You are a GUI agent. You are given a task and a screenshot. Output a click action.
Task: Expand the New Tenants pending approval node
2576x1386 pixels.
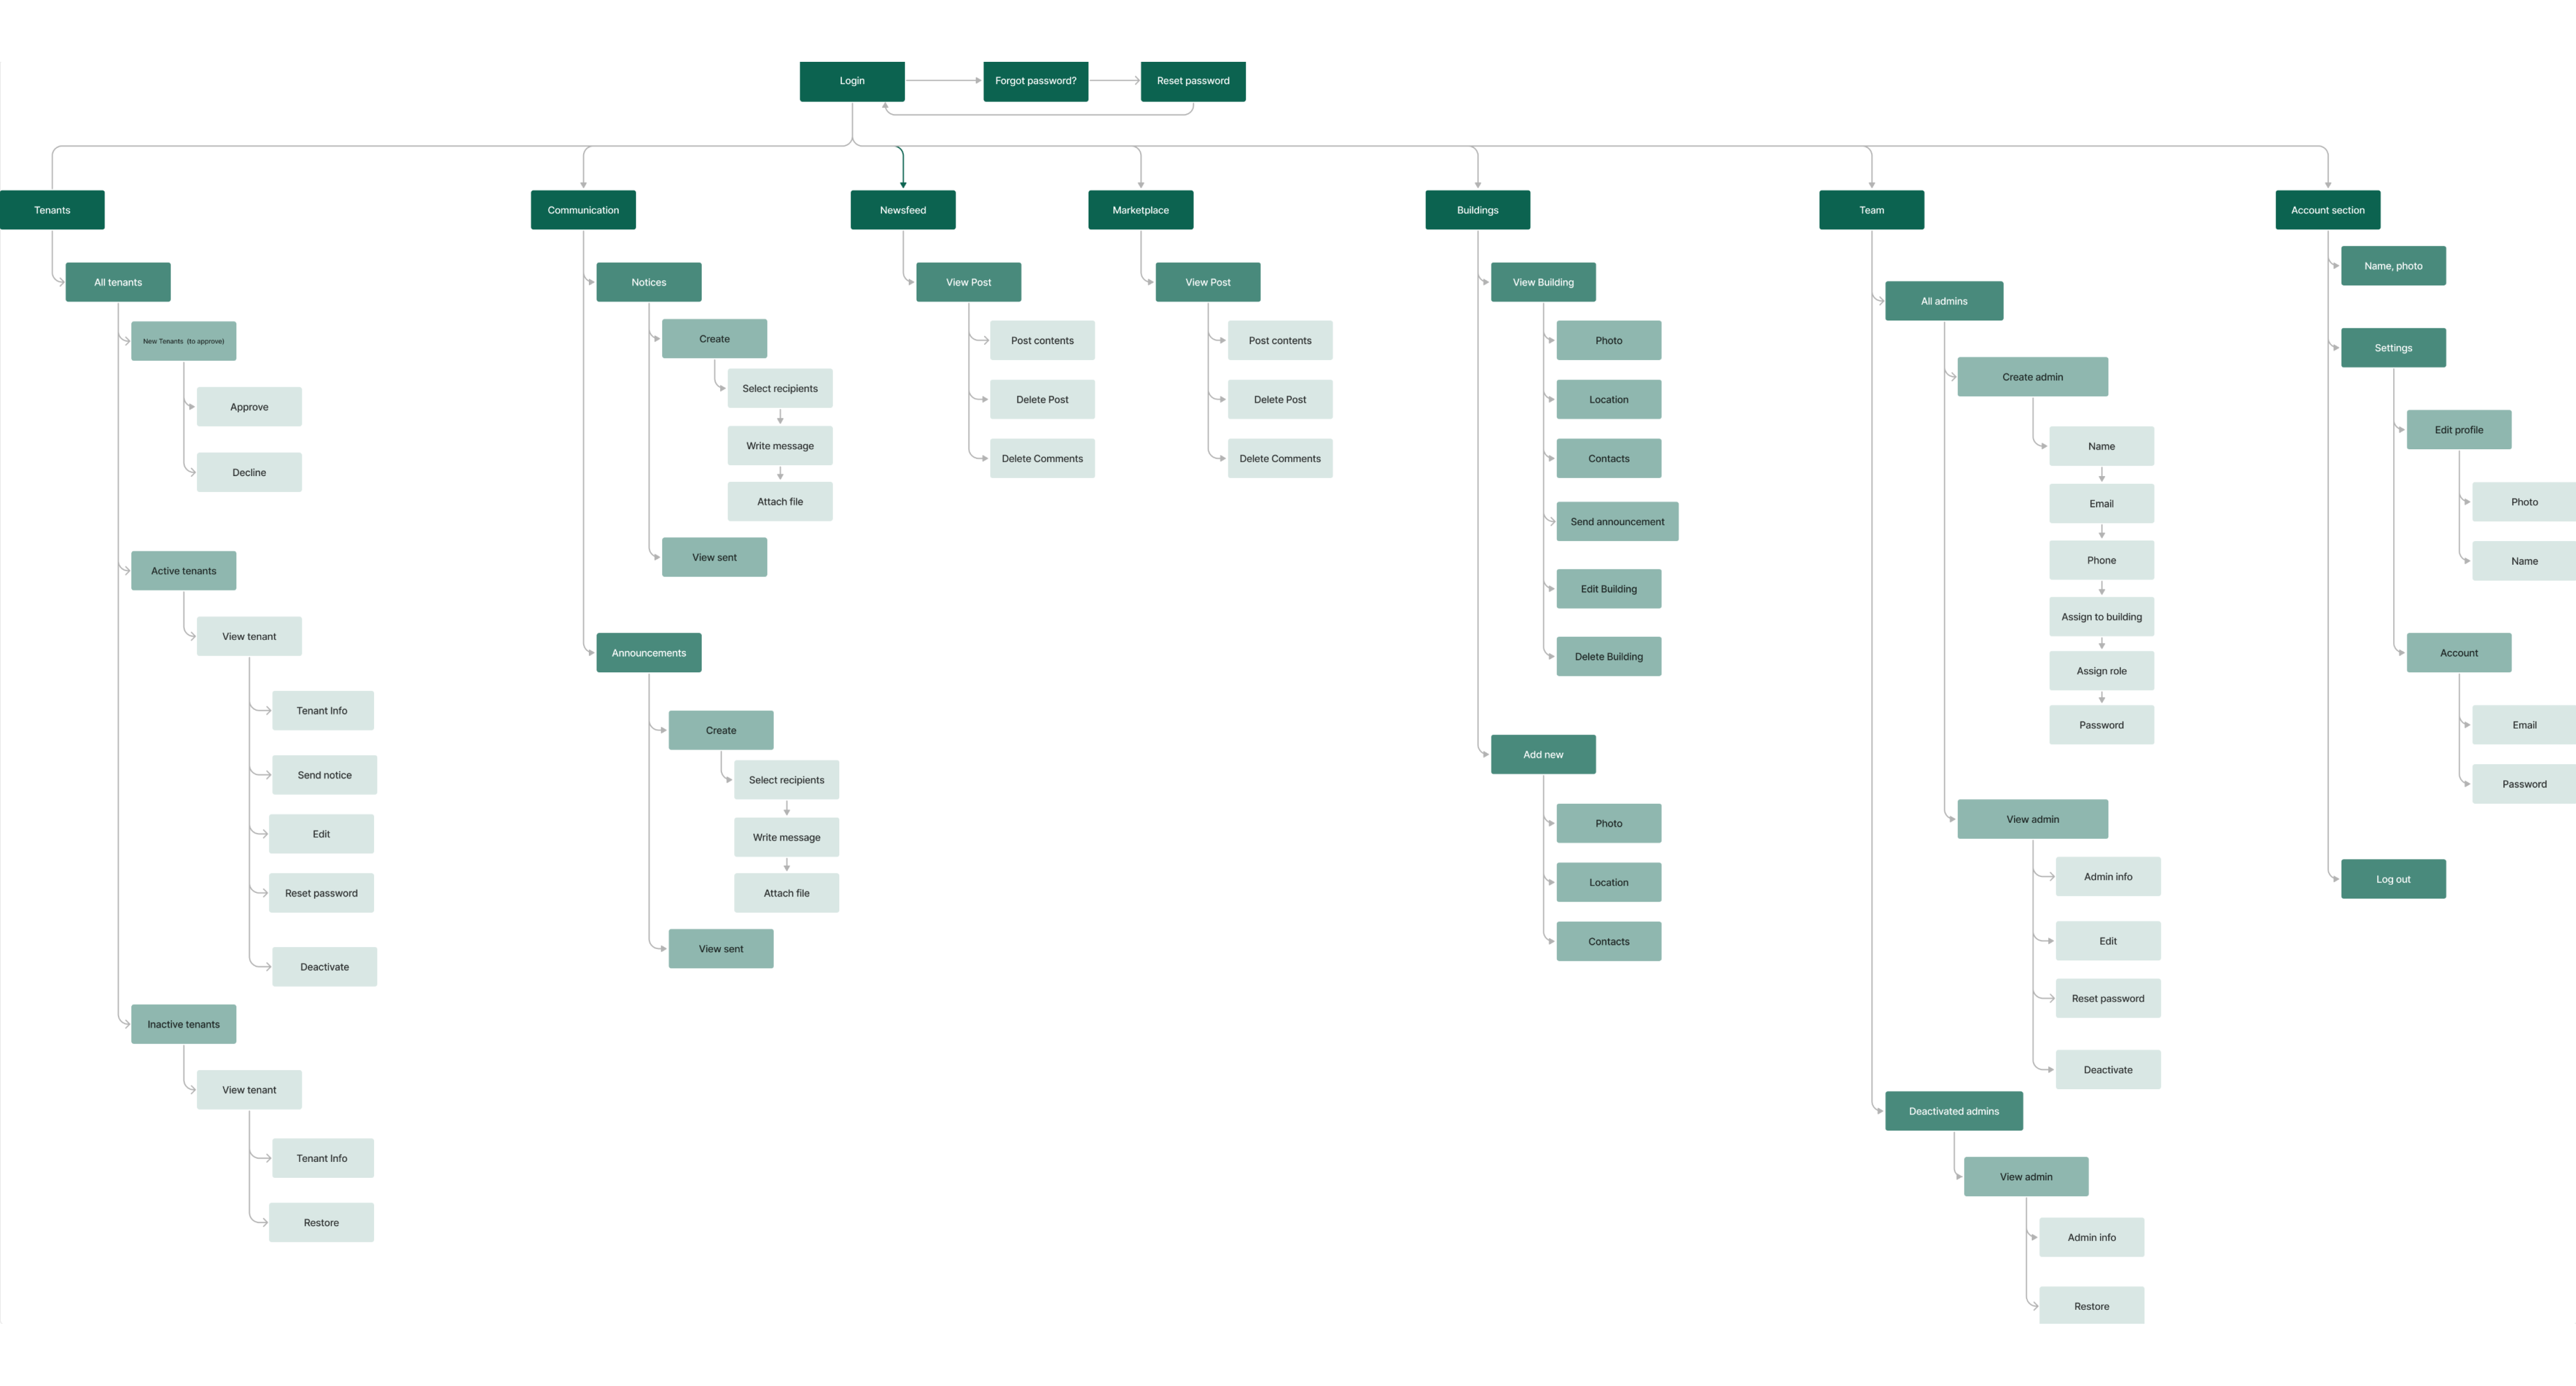coord(186,340)
